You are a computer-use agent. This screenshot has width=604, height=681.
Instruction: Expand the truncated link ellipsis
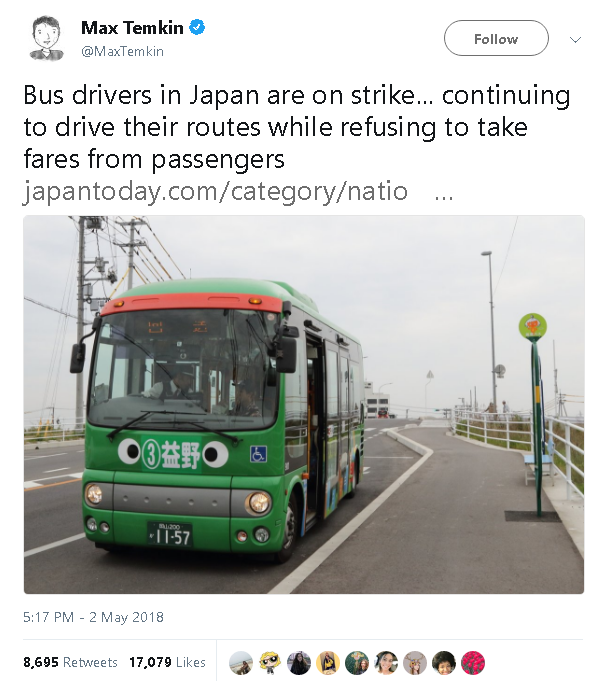pos(444,195)
